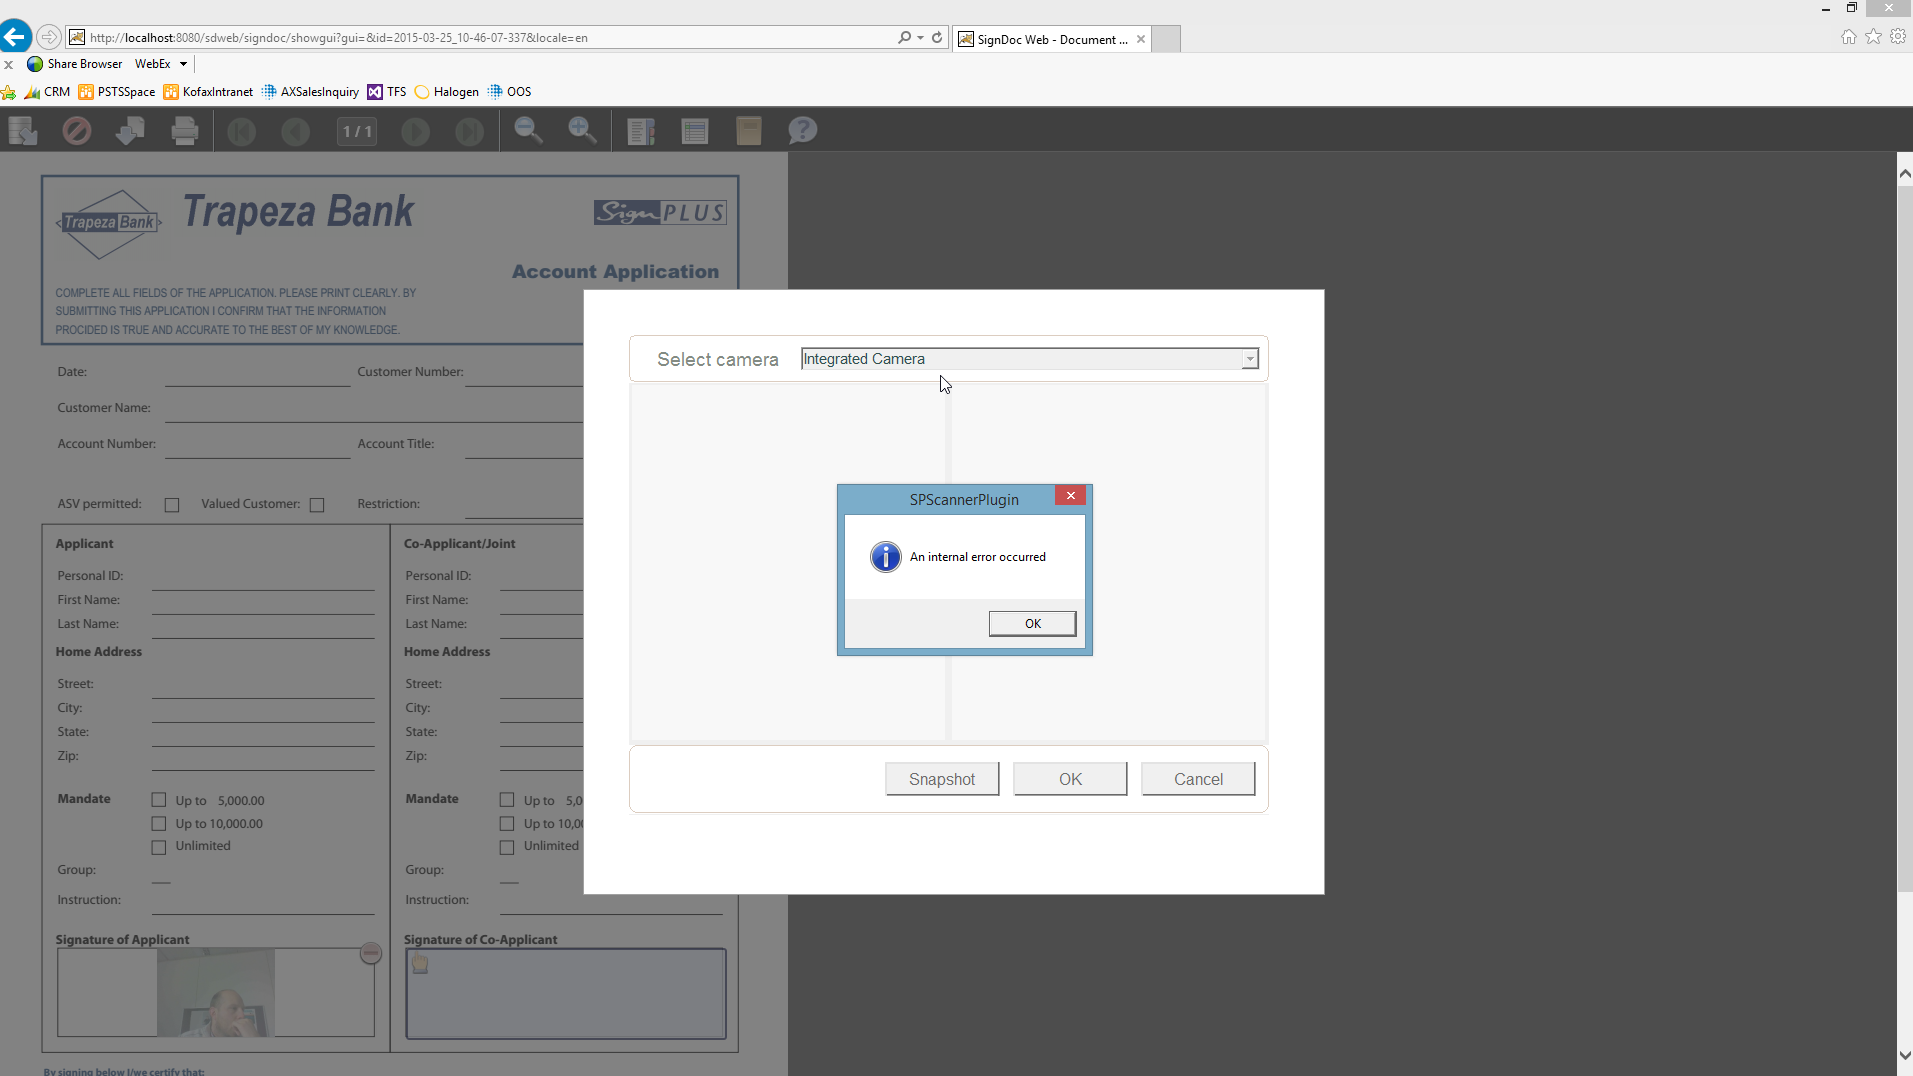Screen dimensions: 1913x1076
Task: Click the zoom out magnifier icon
Action: point(528,130)
